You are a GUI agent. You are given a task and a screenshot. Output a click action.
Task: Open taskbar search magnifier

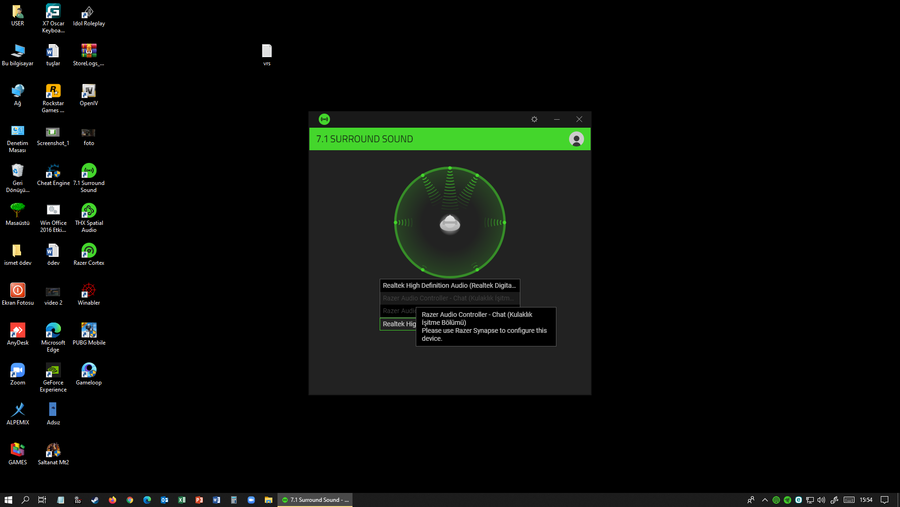pyautogui.click(x=25, y=500)
